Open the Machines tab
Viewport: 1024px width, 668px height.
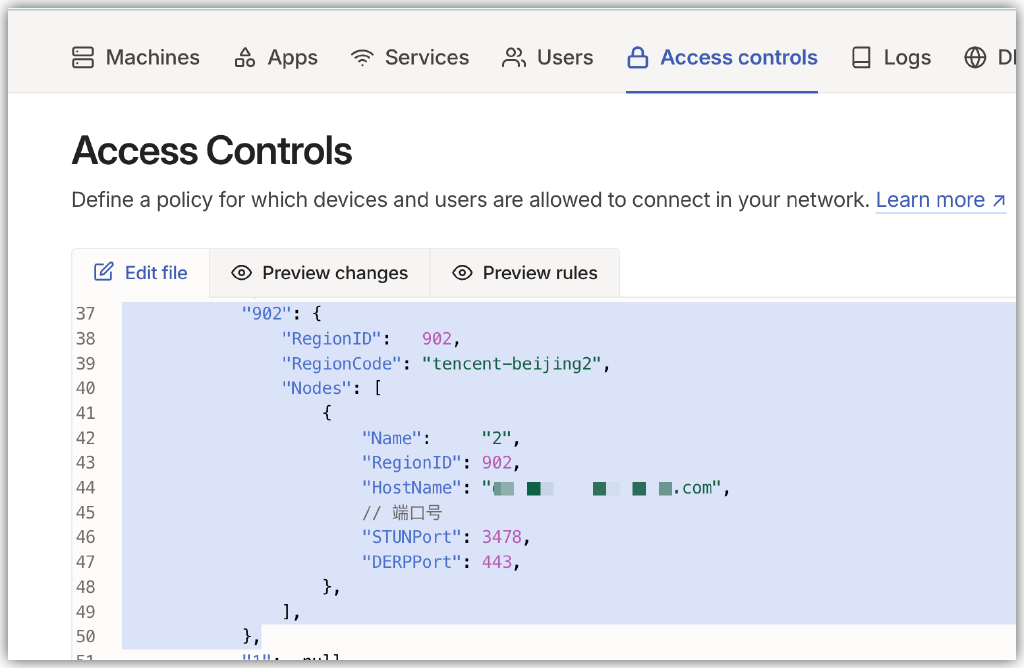tap(152, 58)
